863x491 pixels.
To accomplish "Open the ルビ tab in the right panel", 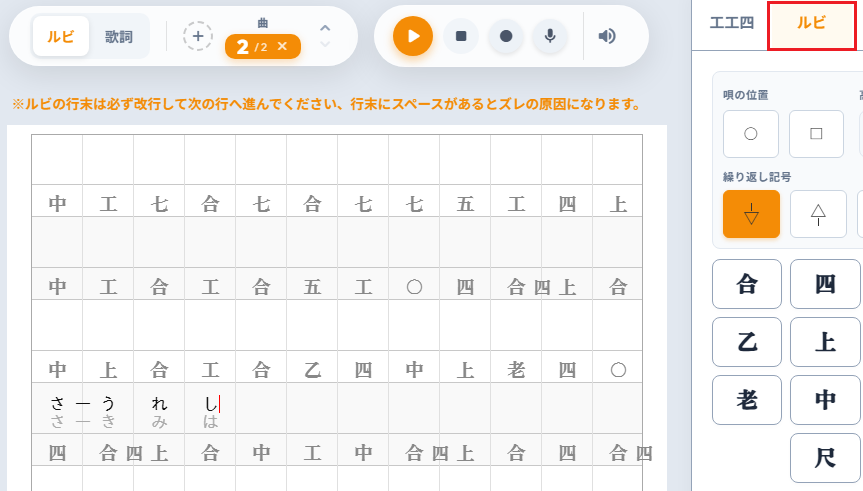I will tap(811, 24).
